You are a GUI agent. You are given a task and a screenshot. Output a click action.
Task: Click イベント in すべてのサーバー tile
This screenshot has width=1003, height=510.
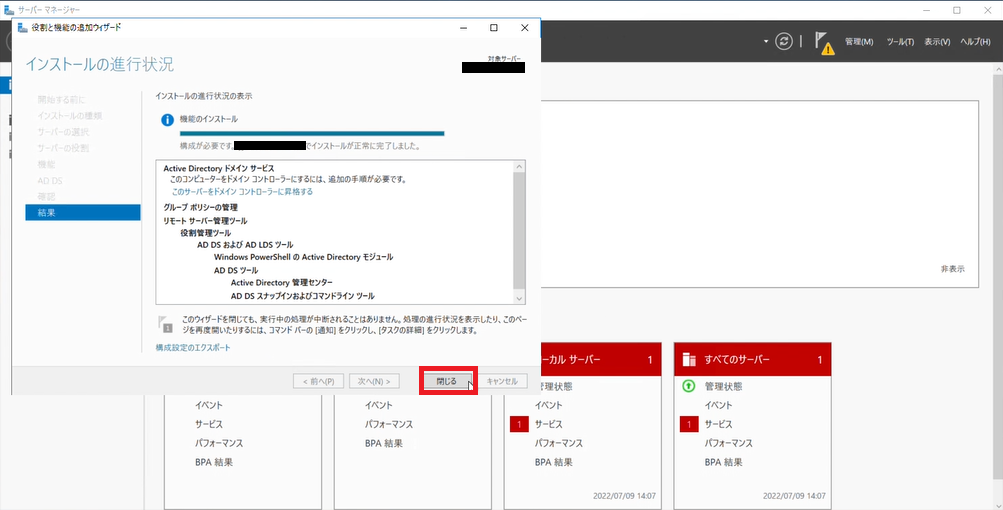[x=718, y=405]
